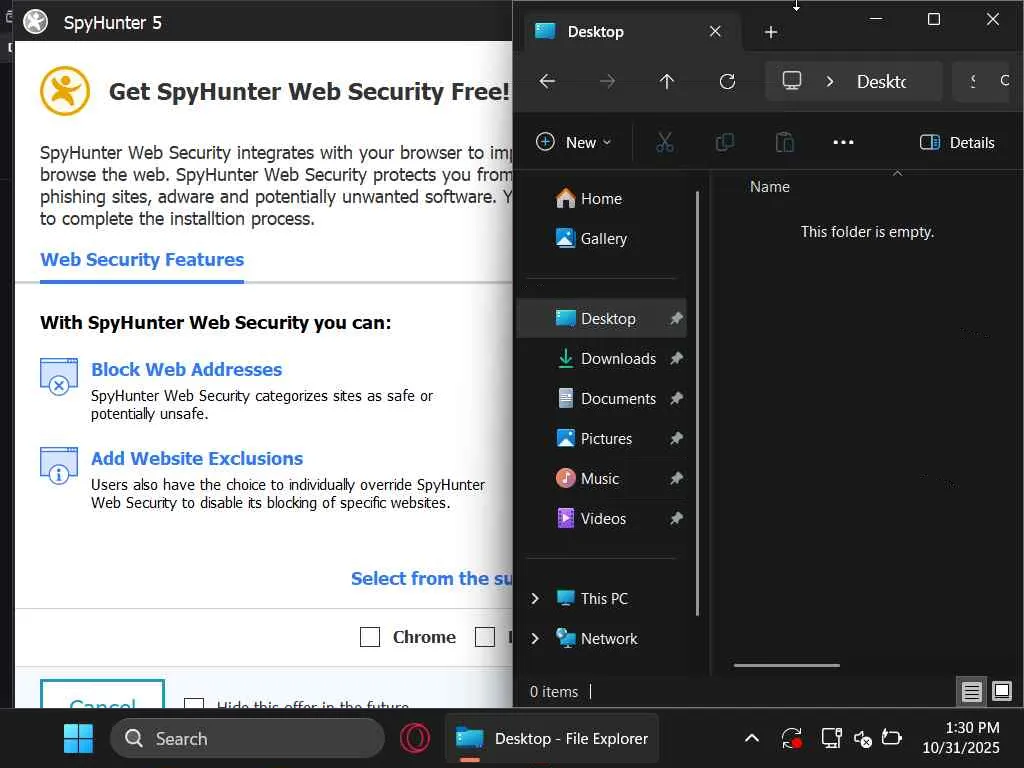Click the navigation pane vertical scrollbar
1024x768 pixels.
coord(697,403)
